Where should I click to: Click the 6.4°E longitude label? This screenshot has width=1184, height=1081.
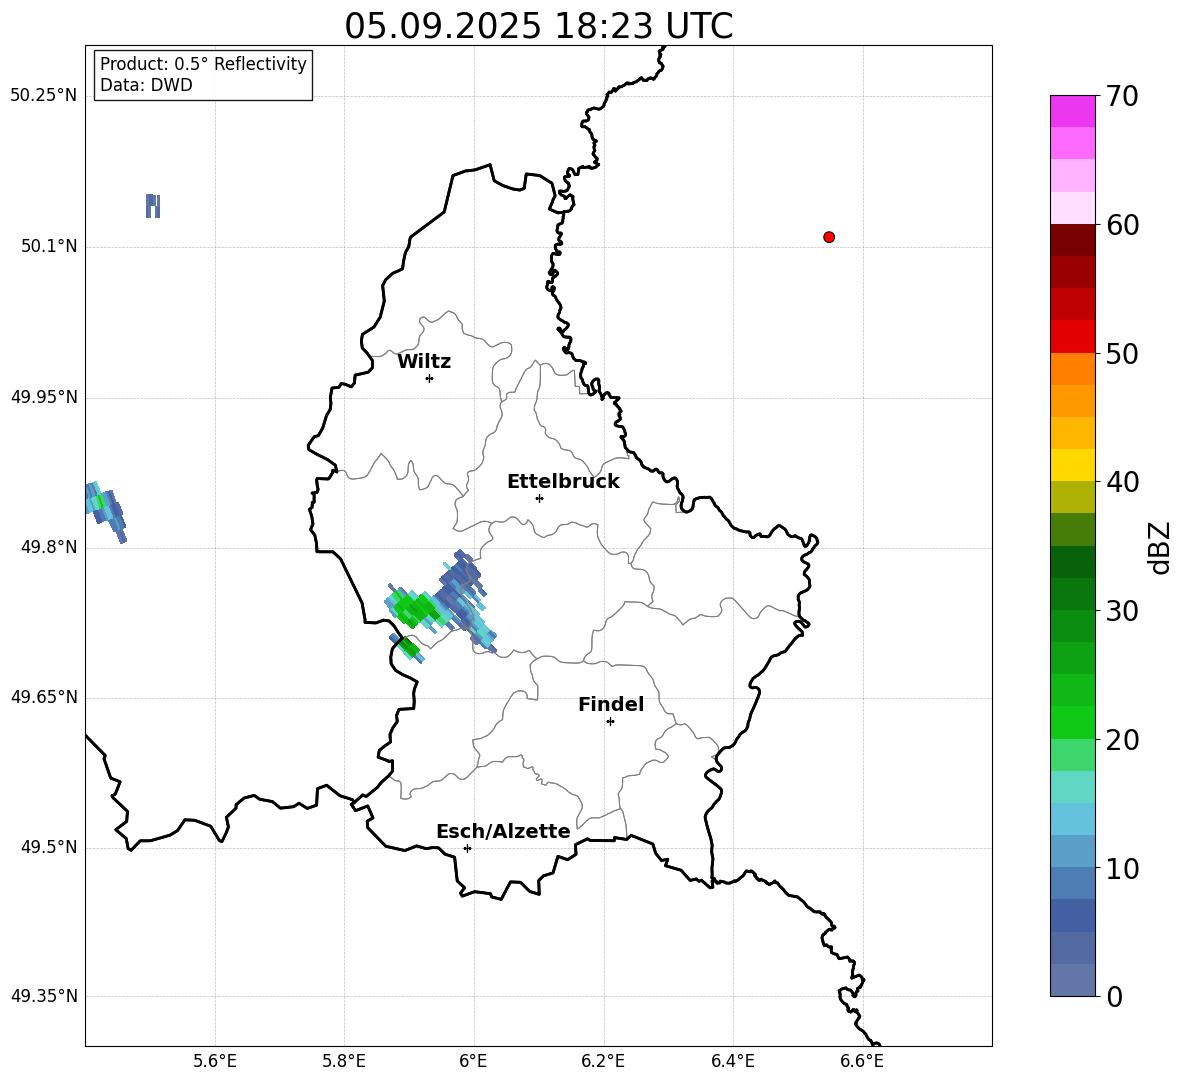tap(732, 1061)
